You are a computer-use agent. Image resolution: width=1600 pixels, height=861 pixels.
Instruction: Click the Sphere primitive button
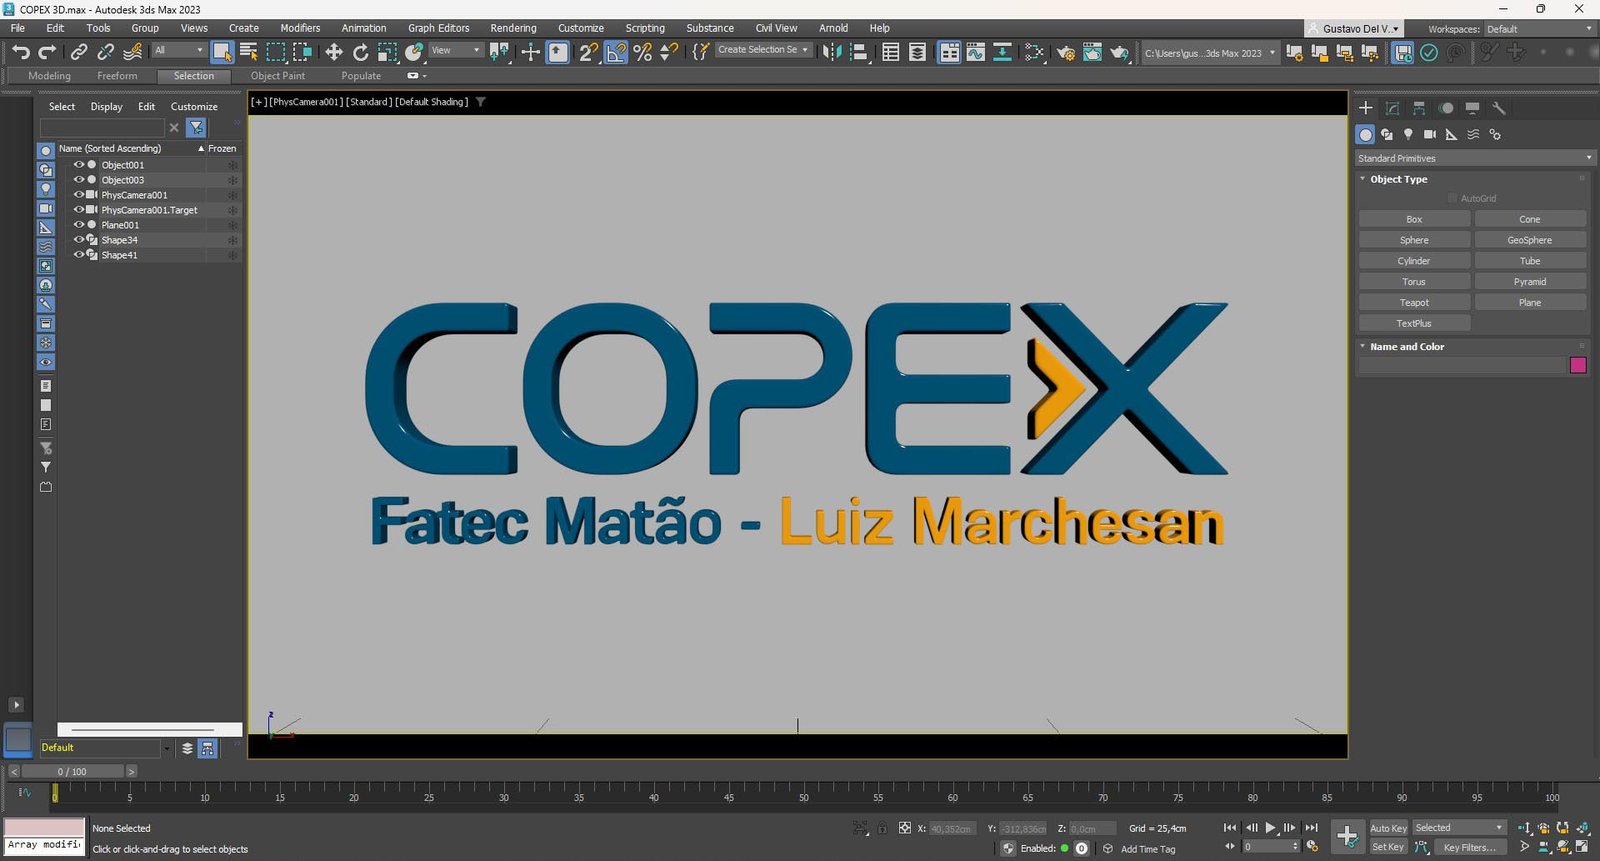tap(1414, 240)
